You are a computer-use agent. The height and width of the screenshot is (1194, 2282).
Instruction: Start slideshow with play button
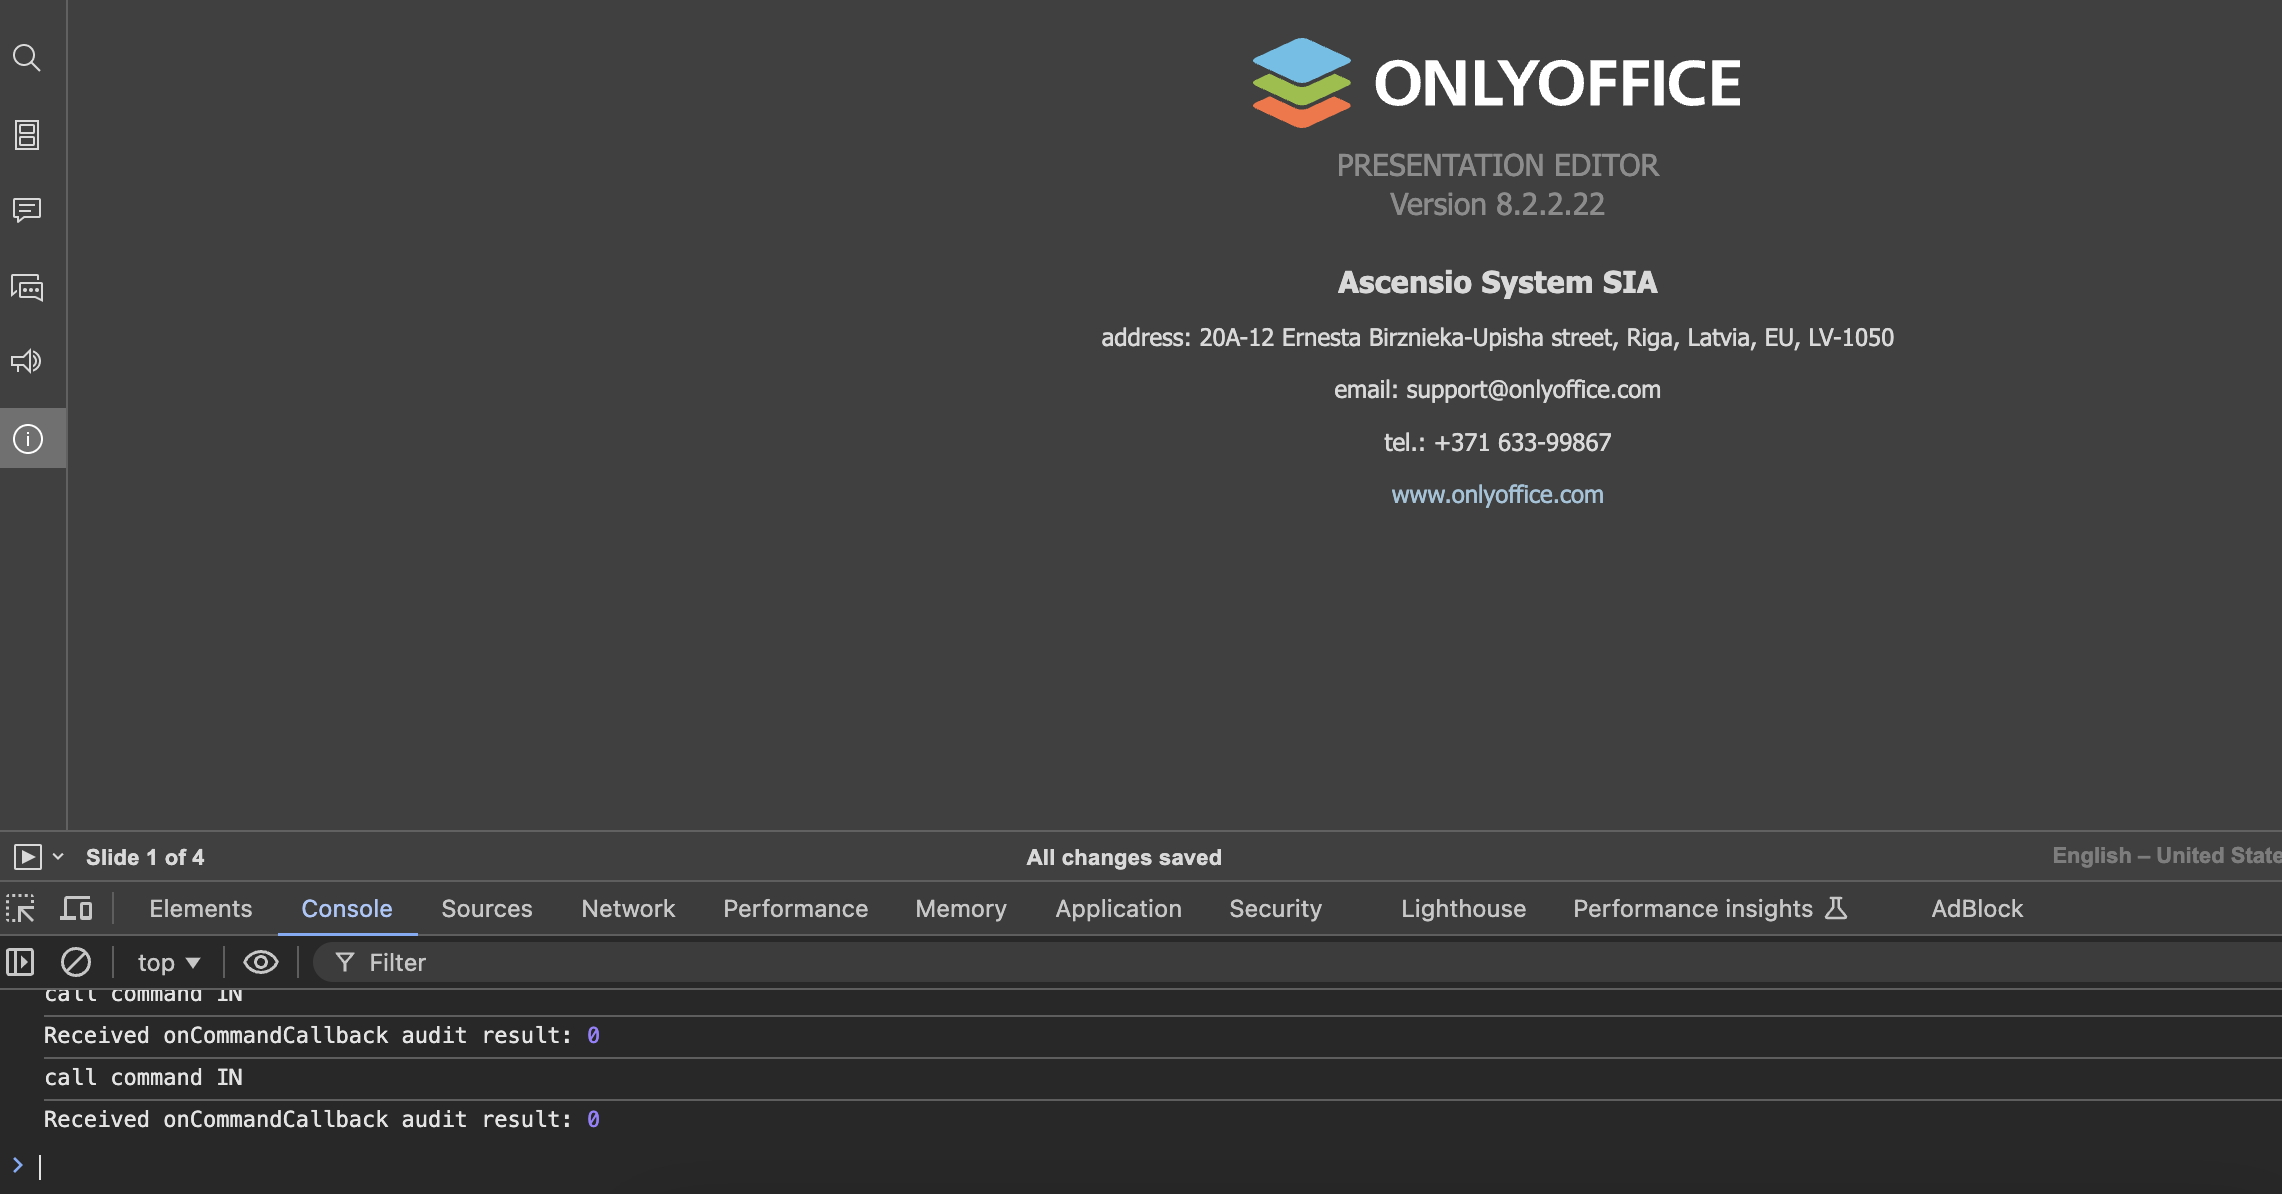click(x=27, y=857)
